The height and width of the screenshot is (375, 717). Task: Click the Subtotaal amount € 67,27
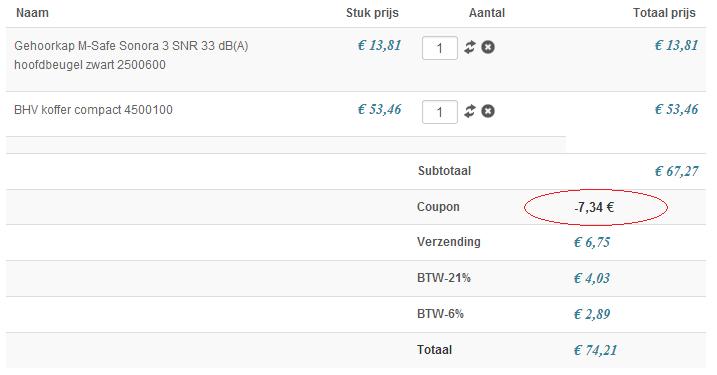click(x=676, y=171)
